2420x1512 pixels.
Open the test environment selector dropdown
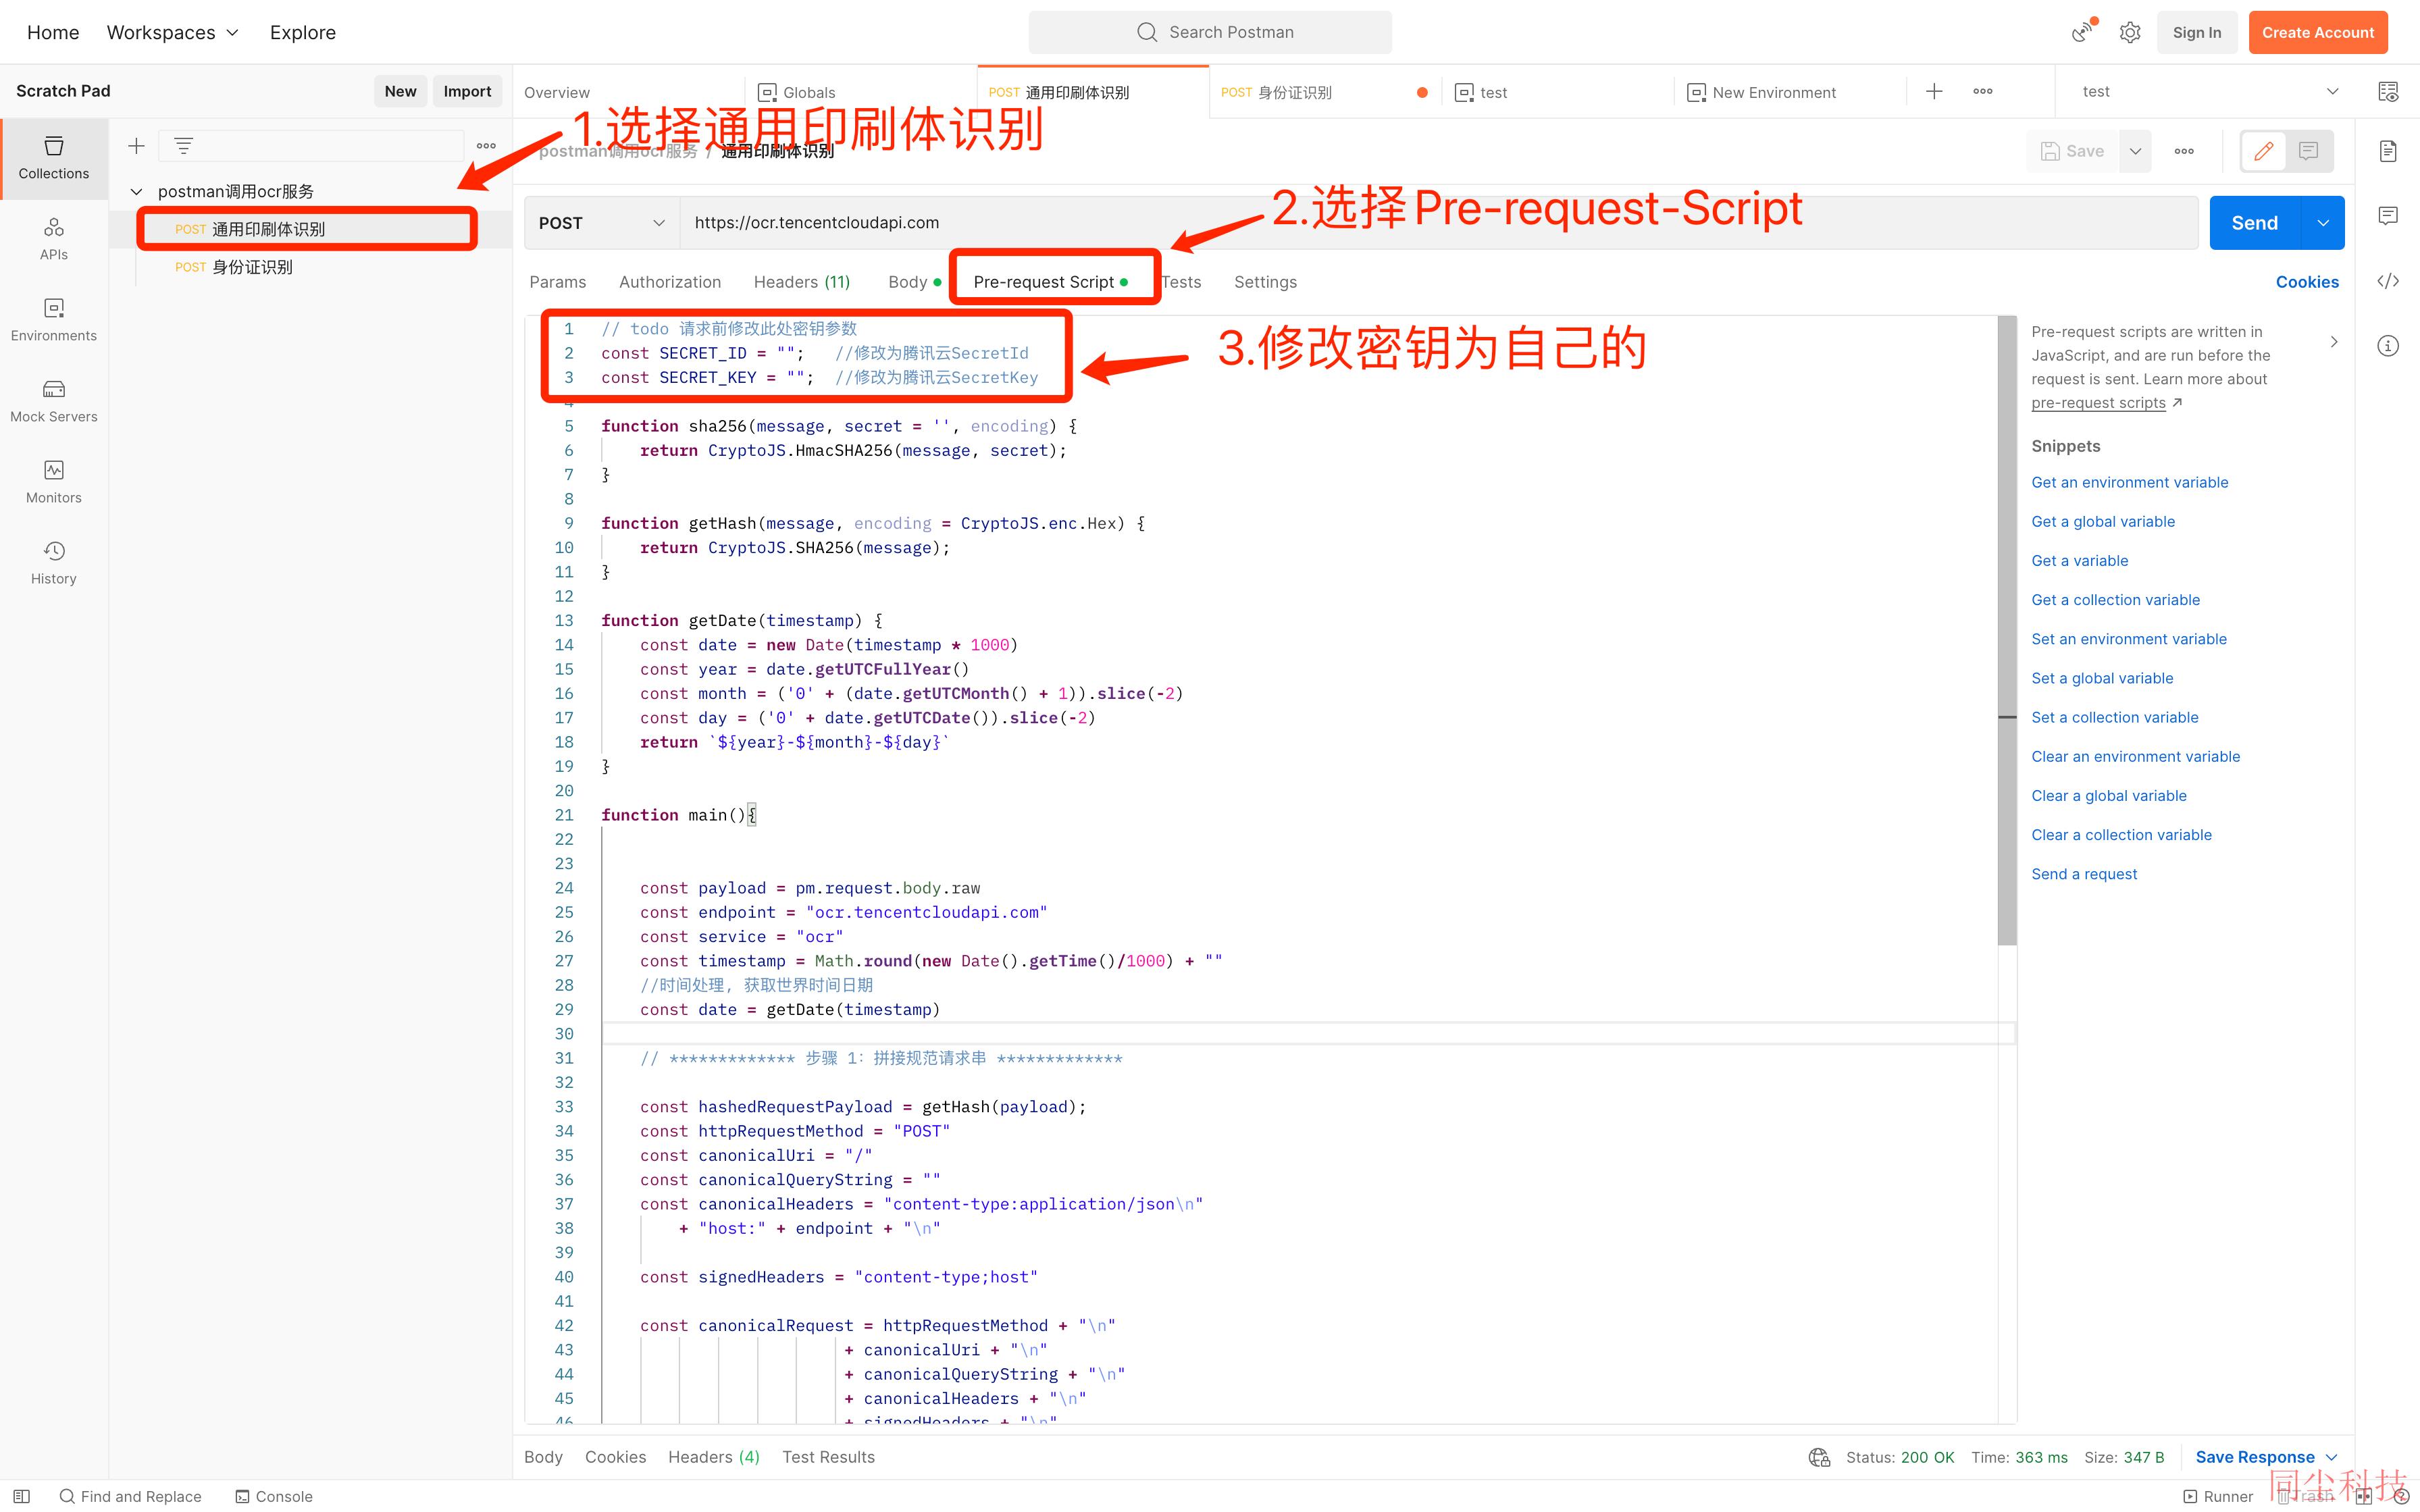tap(2209, 92)
